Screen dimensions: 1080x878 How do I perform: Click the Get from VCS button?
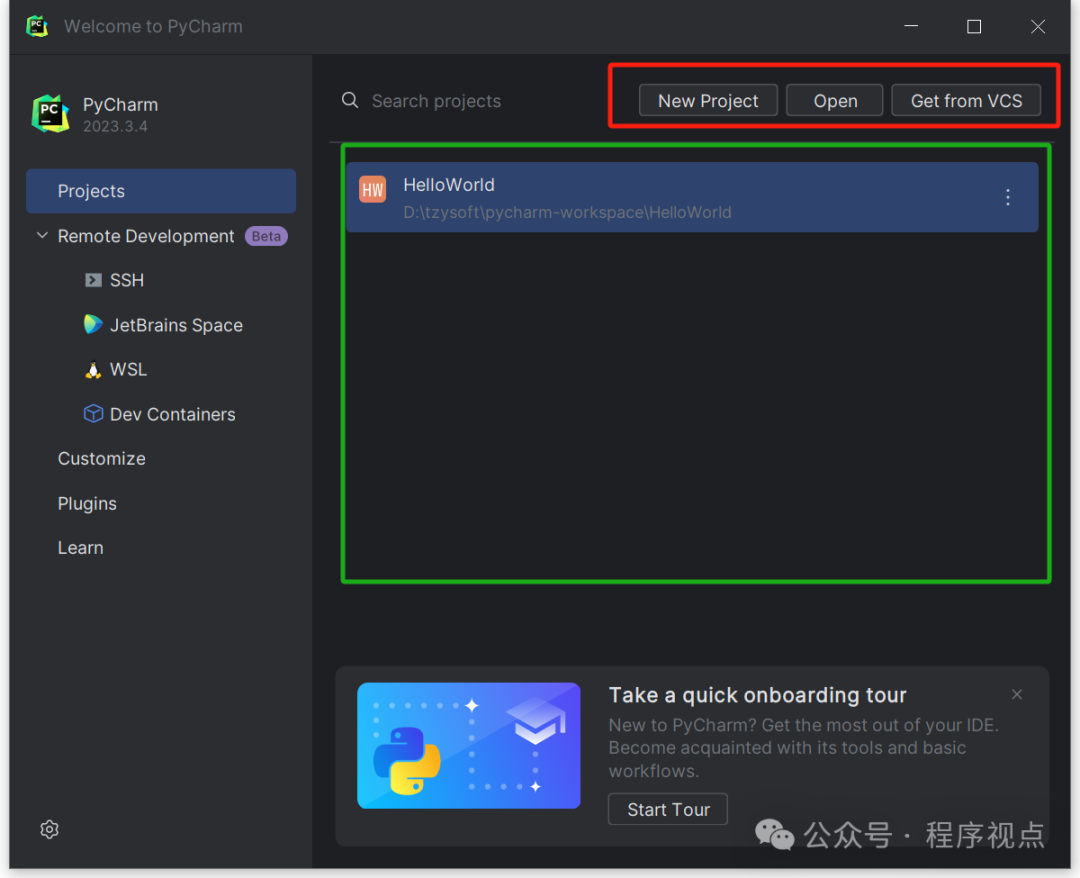[x=966, y=101]
